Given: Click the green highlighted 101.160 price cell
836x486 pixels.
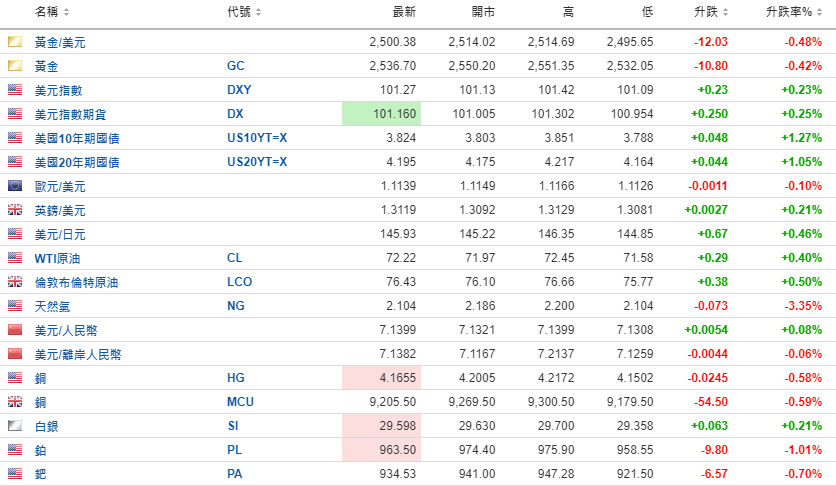Looking at the screenshot, I should pyautogui.click(x=381, y=114).
